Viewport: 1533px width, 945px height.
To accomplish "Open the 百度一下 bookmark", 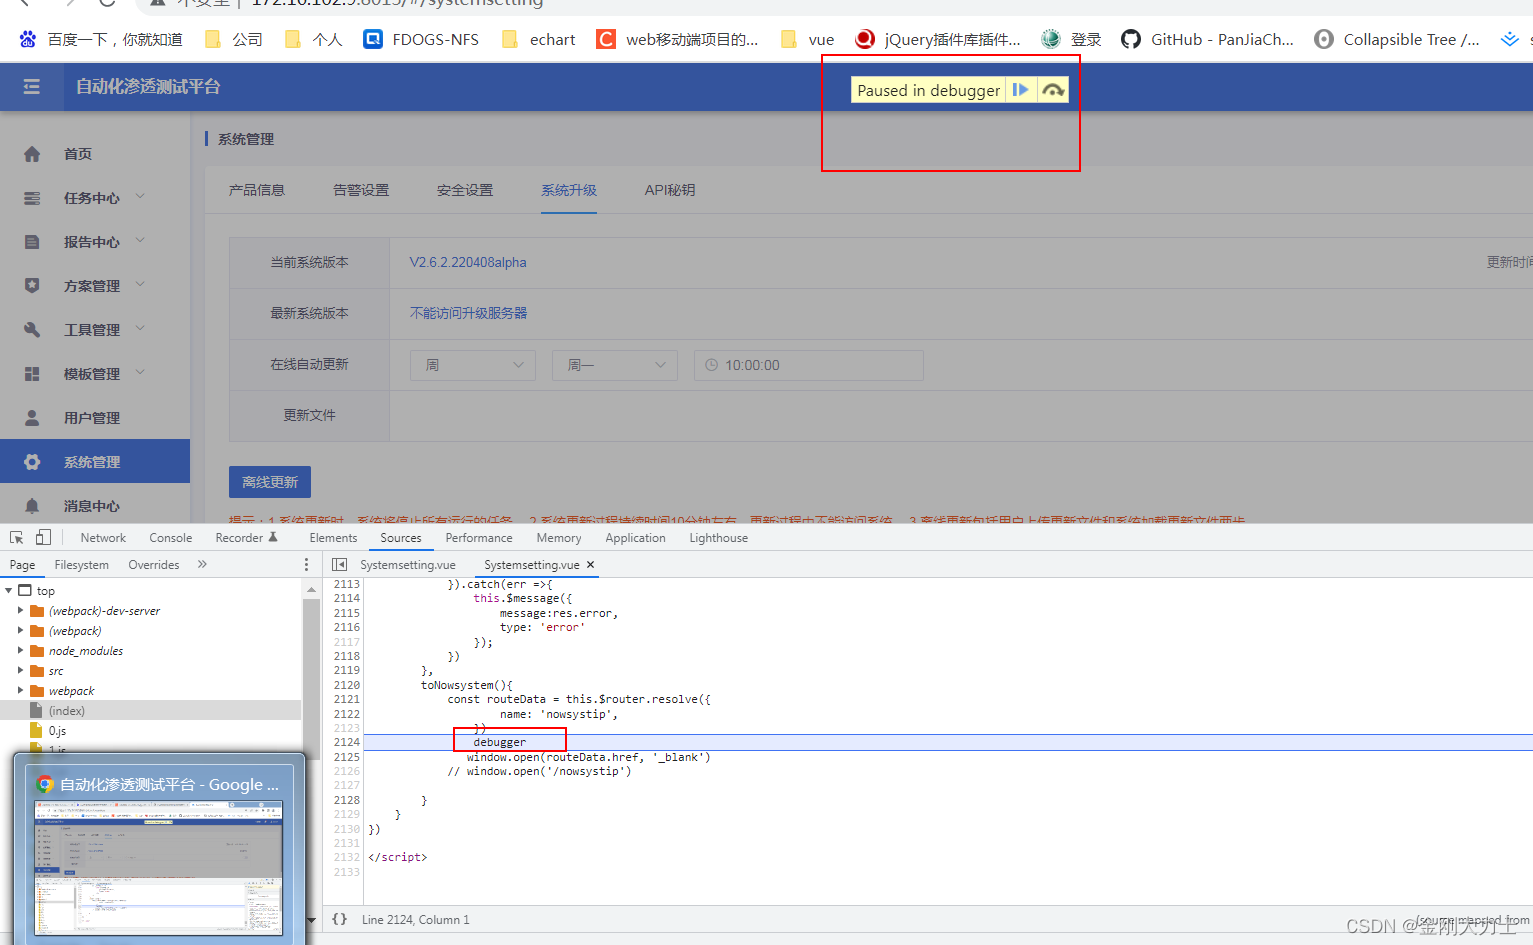I will pos(100,39).
